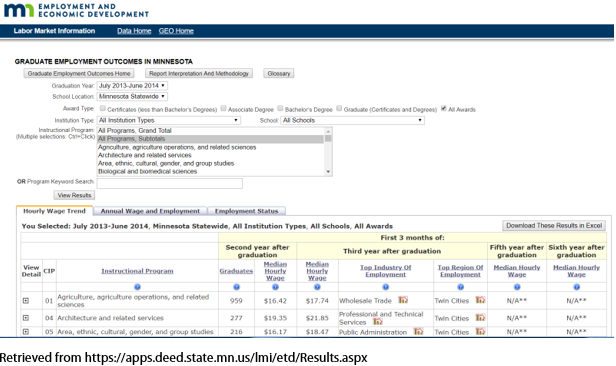Click help icon under second-year Median Hourly Wage
Viewport: 616px width, 366px height.
coord(275,287)
